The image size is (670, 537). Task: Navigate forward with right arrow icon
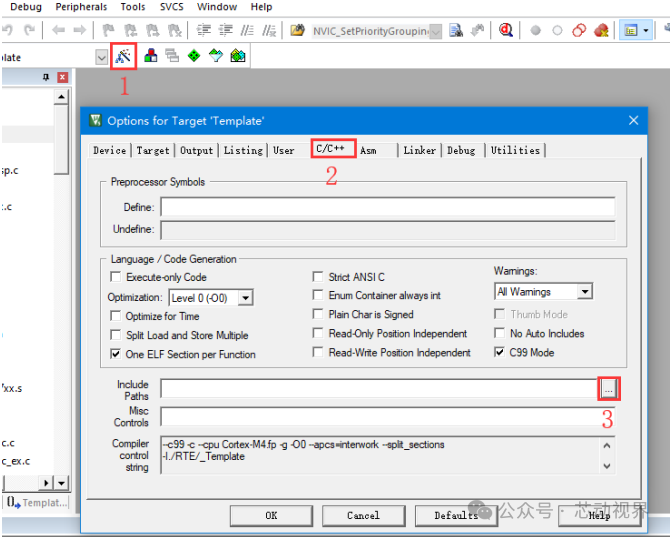click(x=79, y=30)
